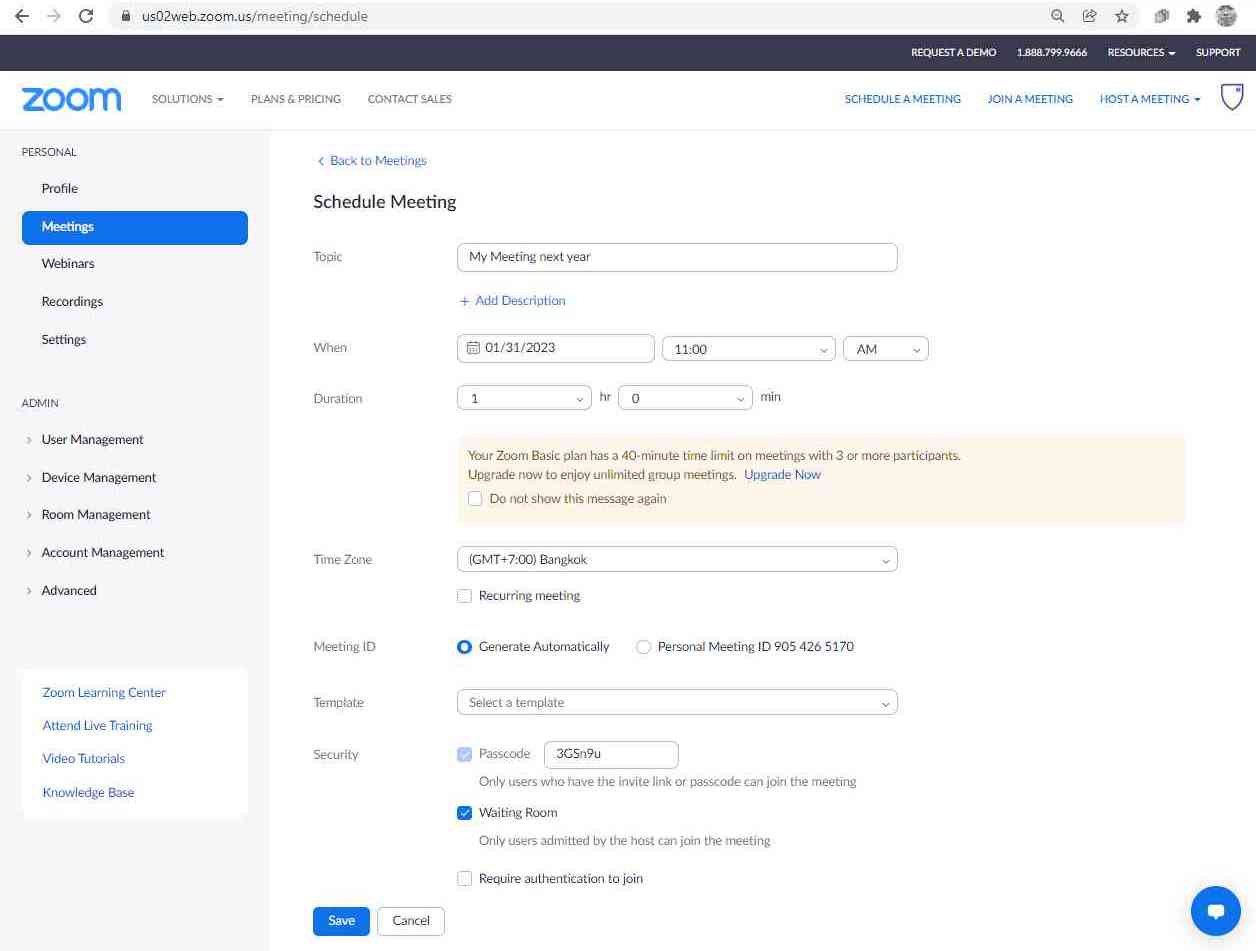Click the browser reload icon
This screenshot has height=951, width=1256.
point(86,16)
